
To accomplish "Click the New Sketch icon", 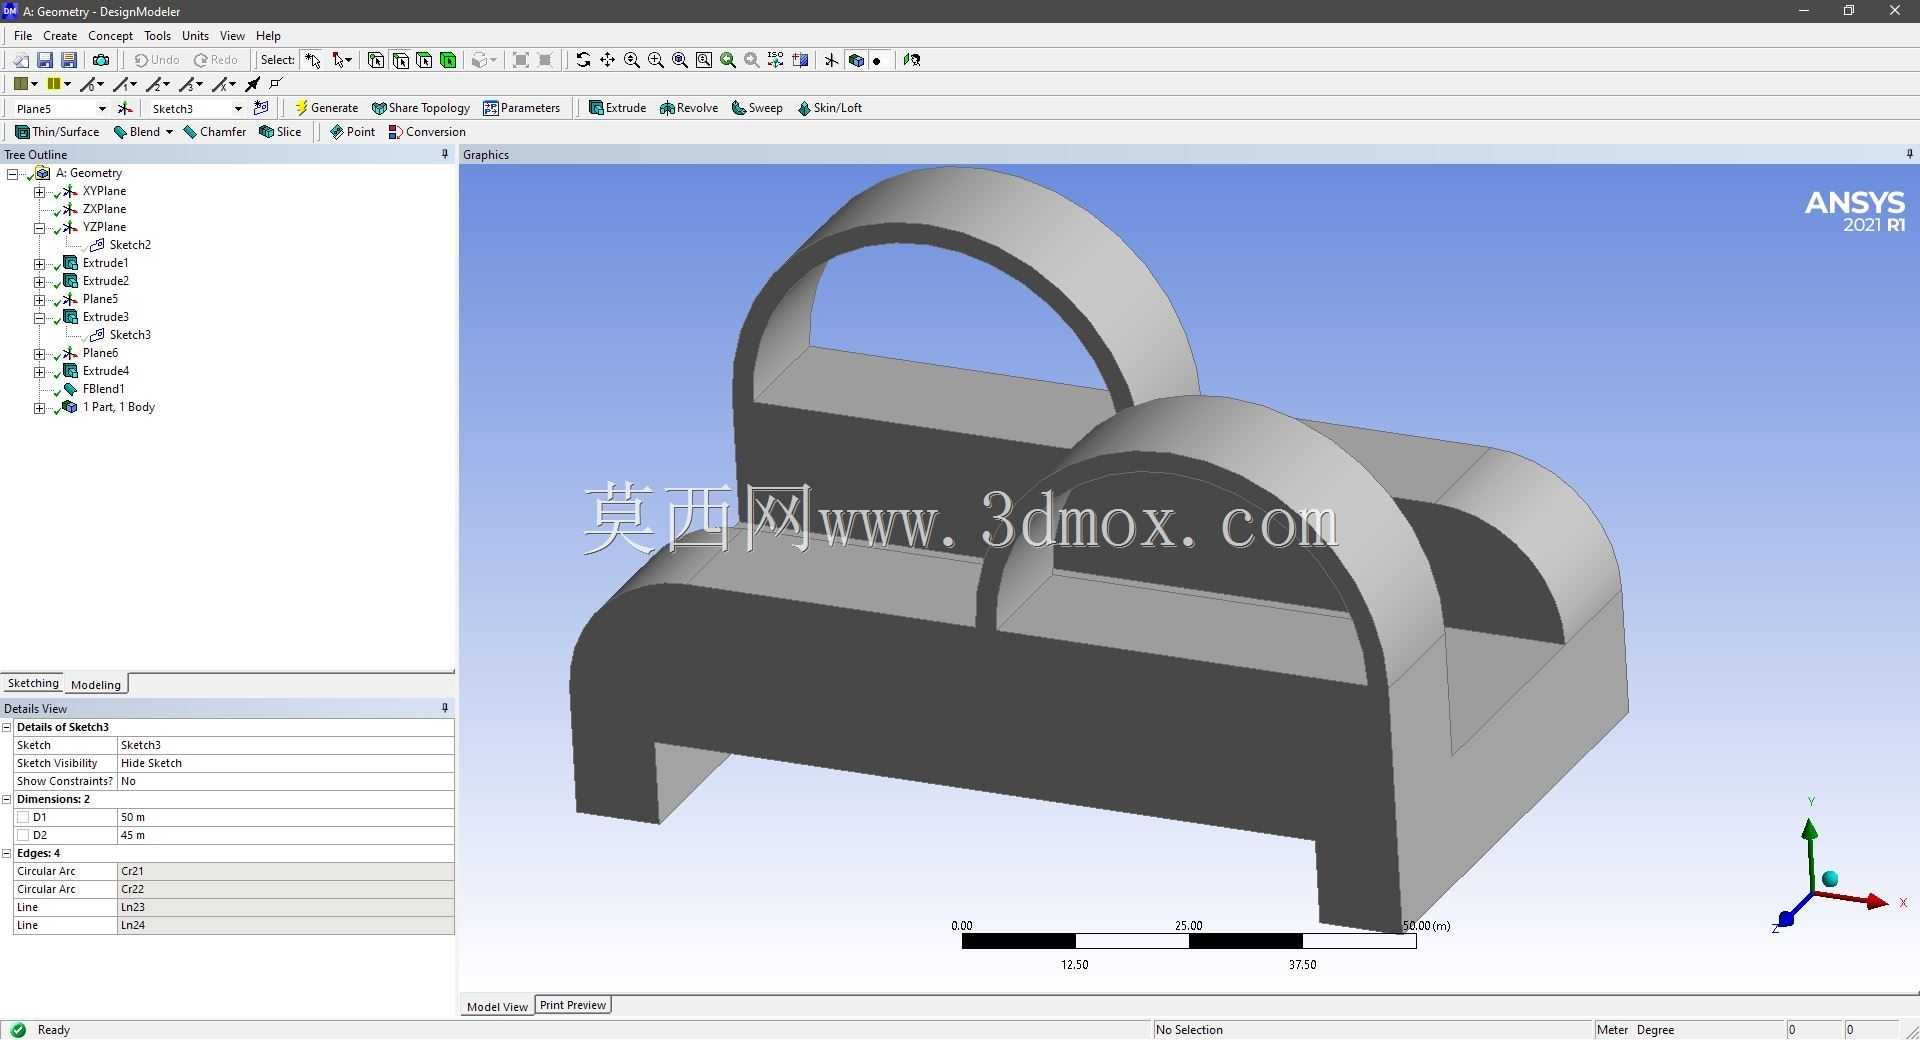I will pos(262,108).
